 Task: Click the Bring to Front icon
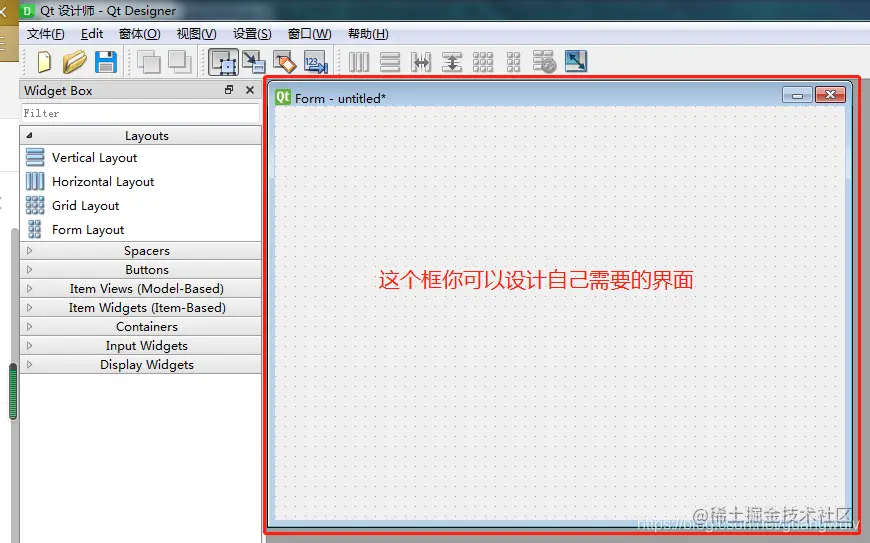180,62
